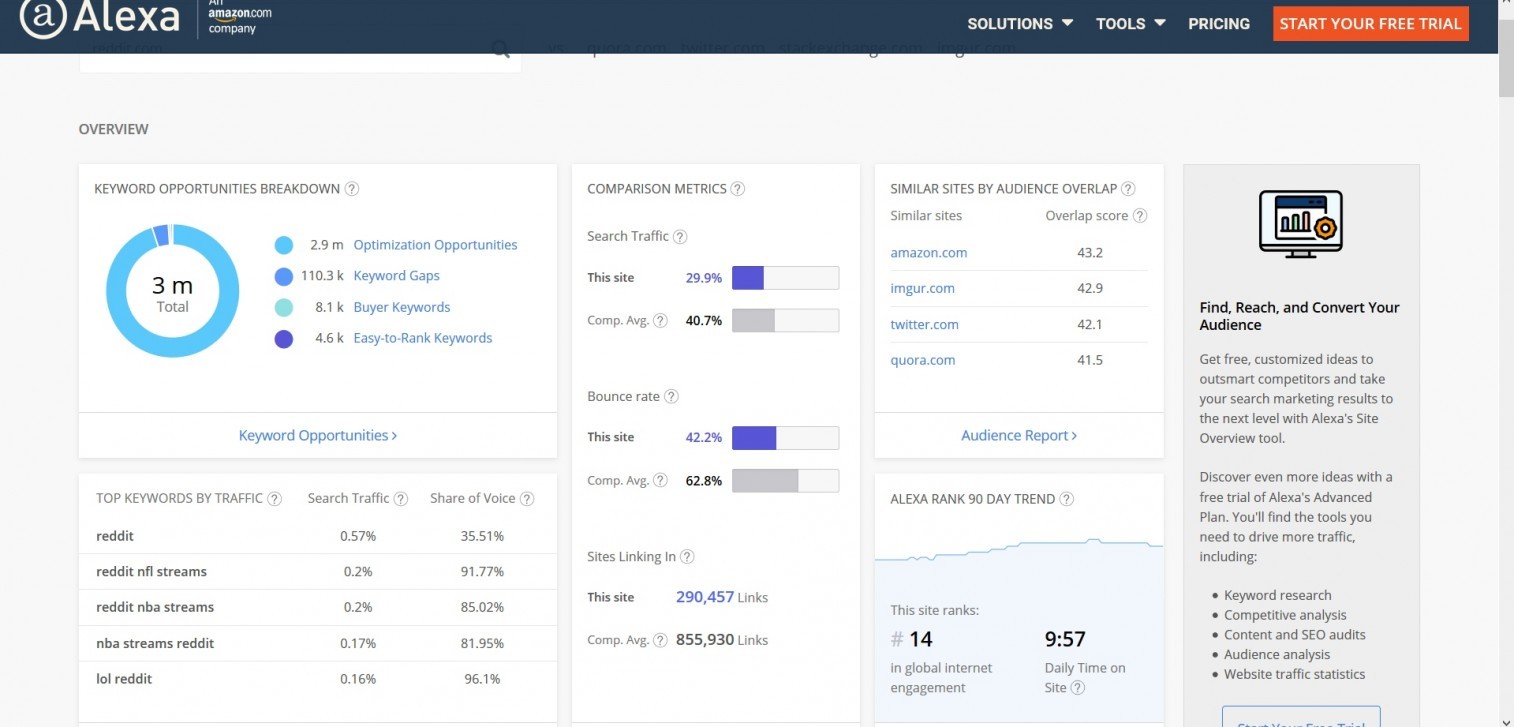Click This site search traffic bar
Viewport: 1514px width, 727px height.
(x=785, y=278)
